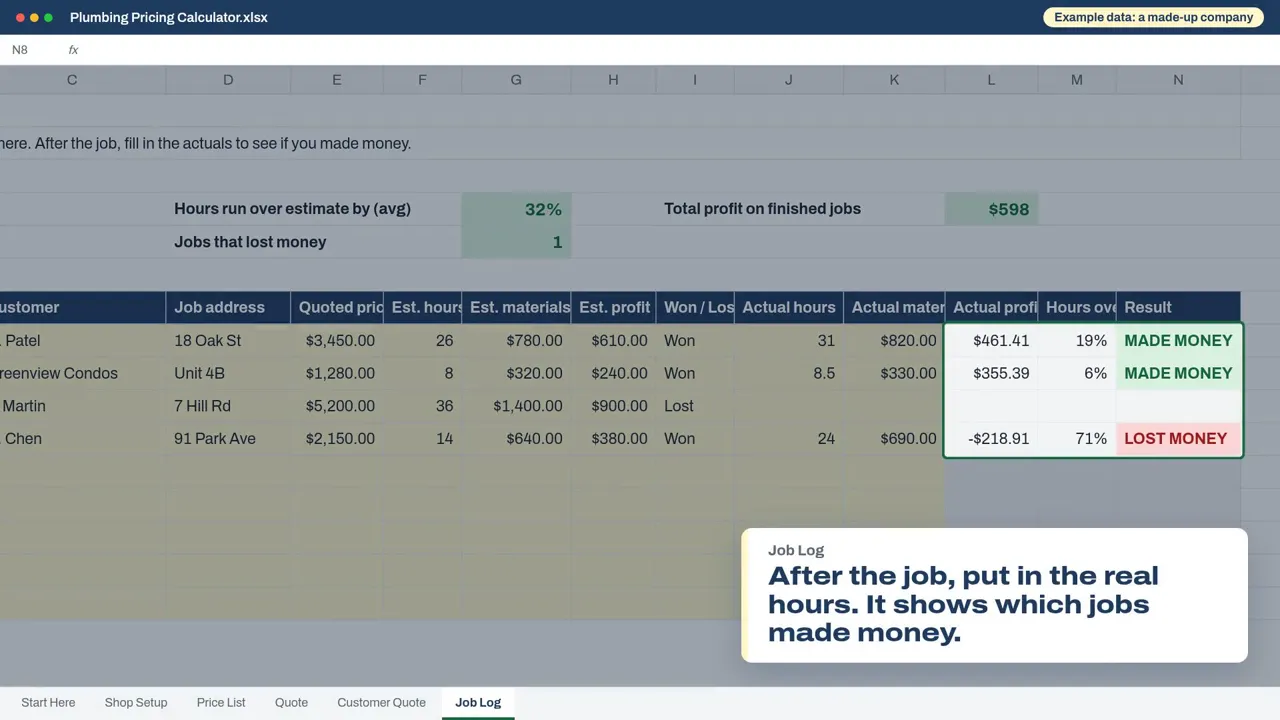Click the 71% hours over cell
This screenshot has height=720, width=1280.
[x=1077, y=438]
